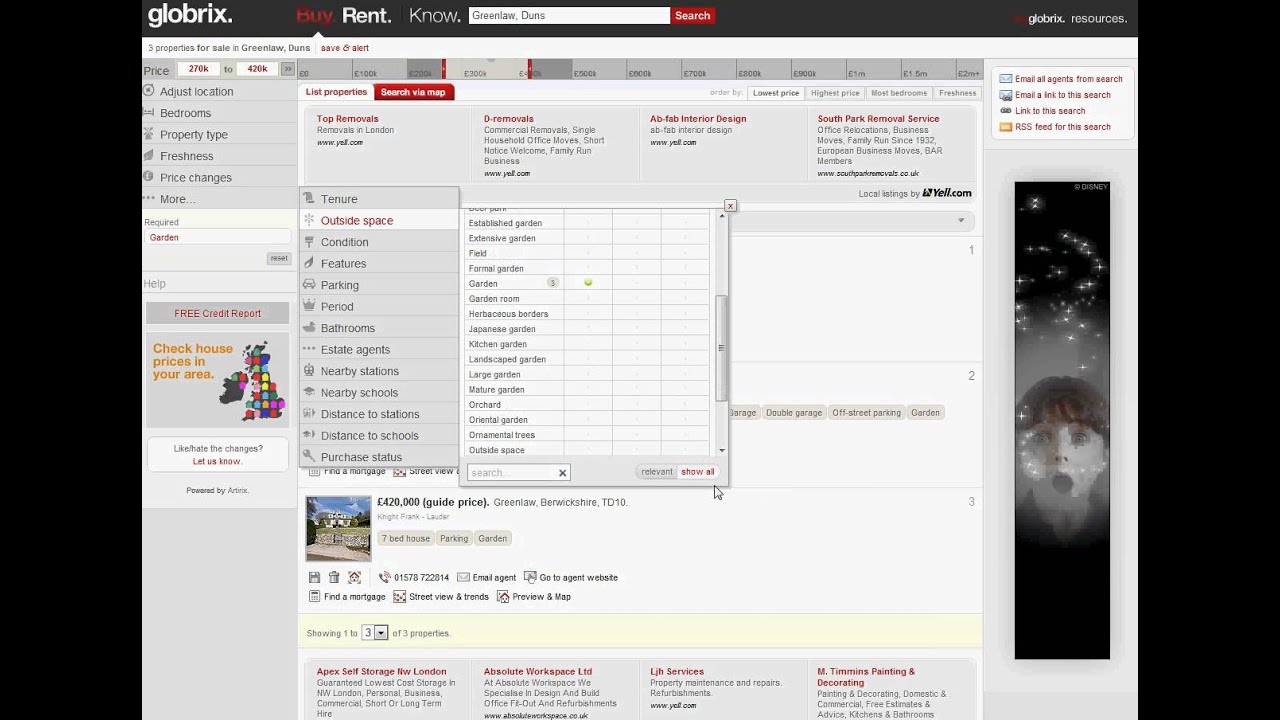This screenshot has height=720, width=1280.
Task: Click the red Search button
Action: (x=692, y=15)
